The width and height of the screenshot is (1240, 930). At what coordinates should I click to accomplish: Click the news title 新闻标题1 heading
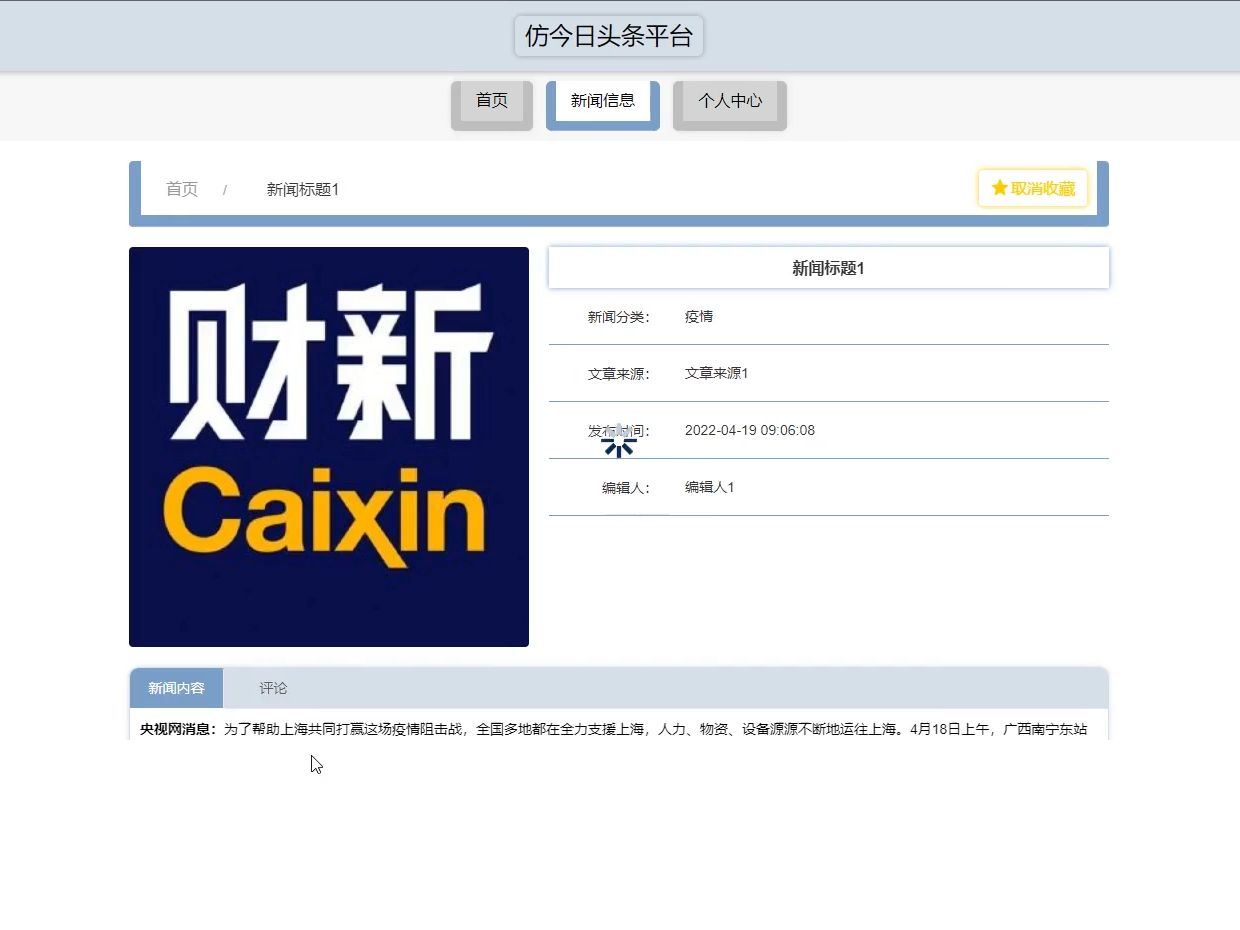pos(828,267)
